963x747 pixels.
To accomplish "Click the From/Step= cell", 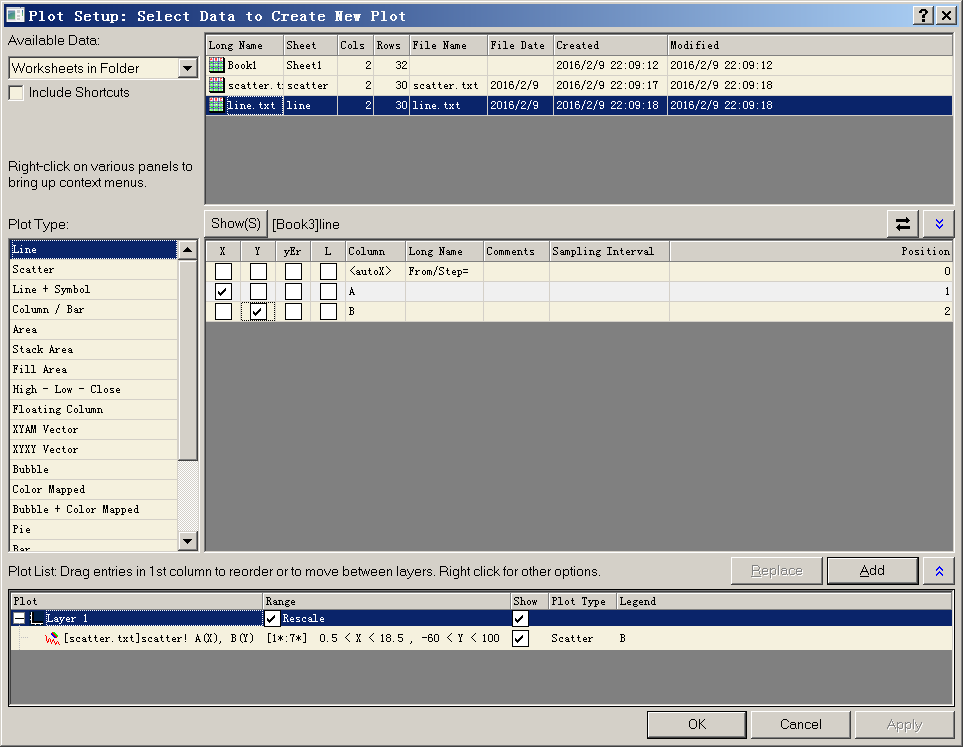I will (x=444, y=271).
